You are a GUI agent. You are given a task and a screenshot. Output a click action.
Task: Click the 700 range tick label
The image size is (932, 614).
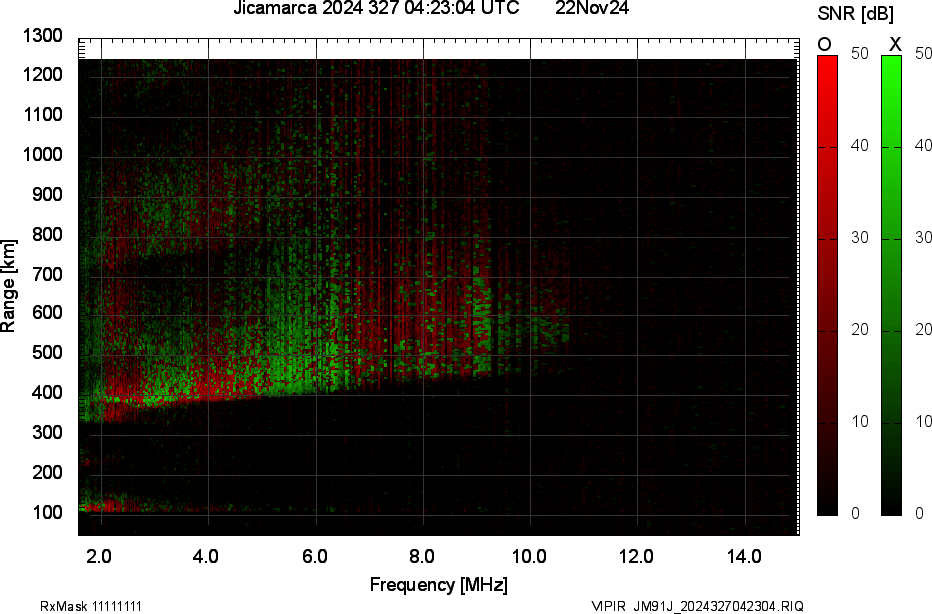coord(50,274)
